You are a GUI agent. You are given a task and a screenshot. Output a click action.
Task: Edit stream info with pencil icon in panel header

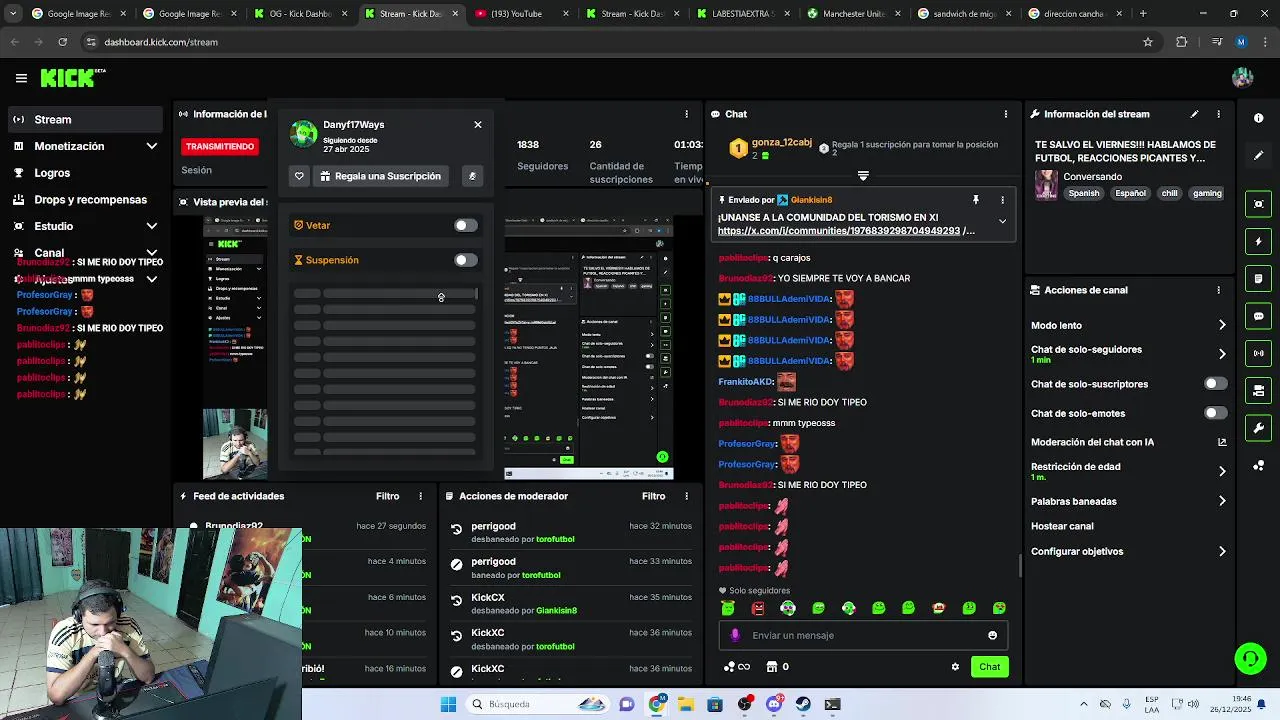1194,114
